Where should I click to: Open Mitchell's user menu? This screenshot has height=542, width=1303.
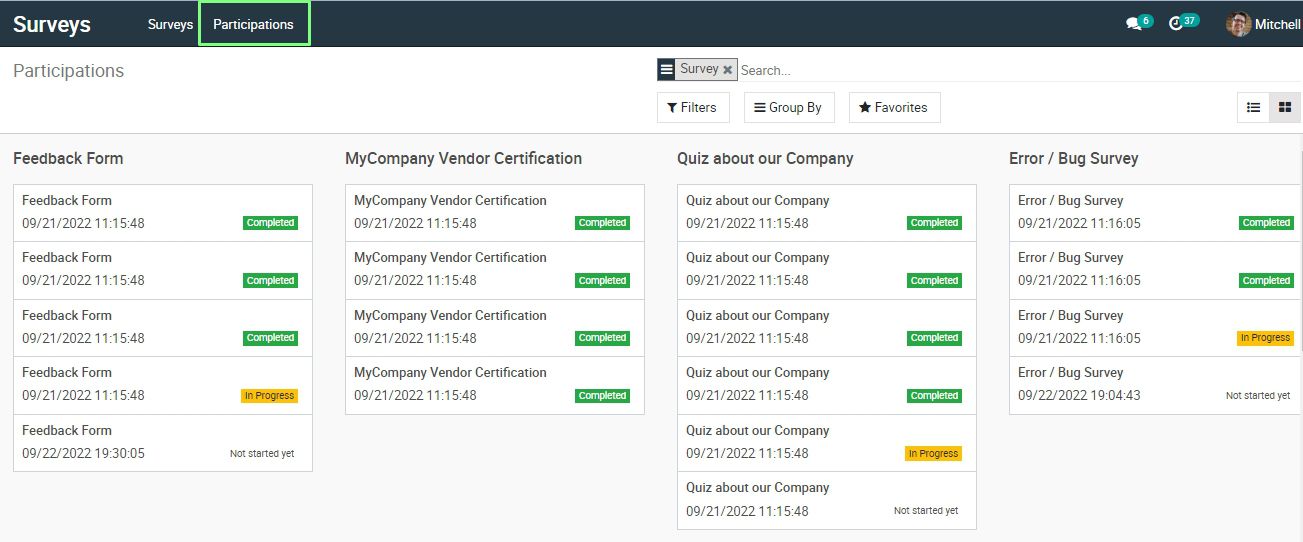tap(1263, 24)
